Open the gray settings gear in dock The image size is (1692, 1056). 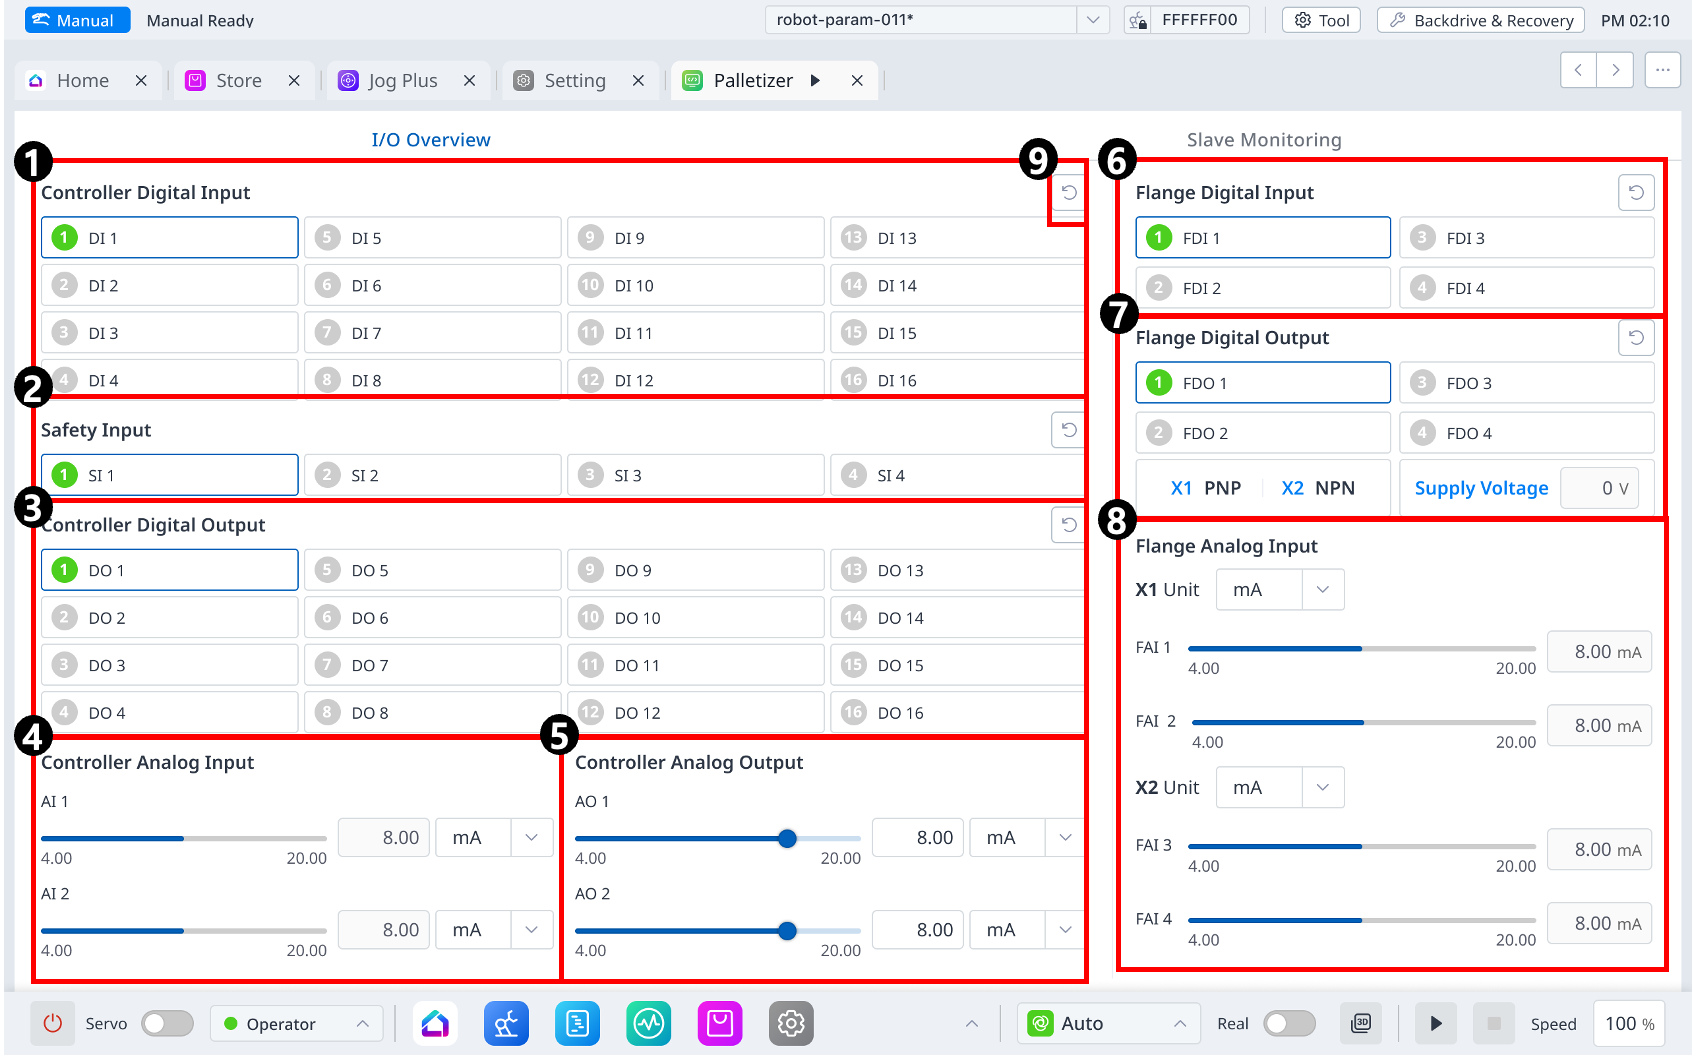[791, 1023]
